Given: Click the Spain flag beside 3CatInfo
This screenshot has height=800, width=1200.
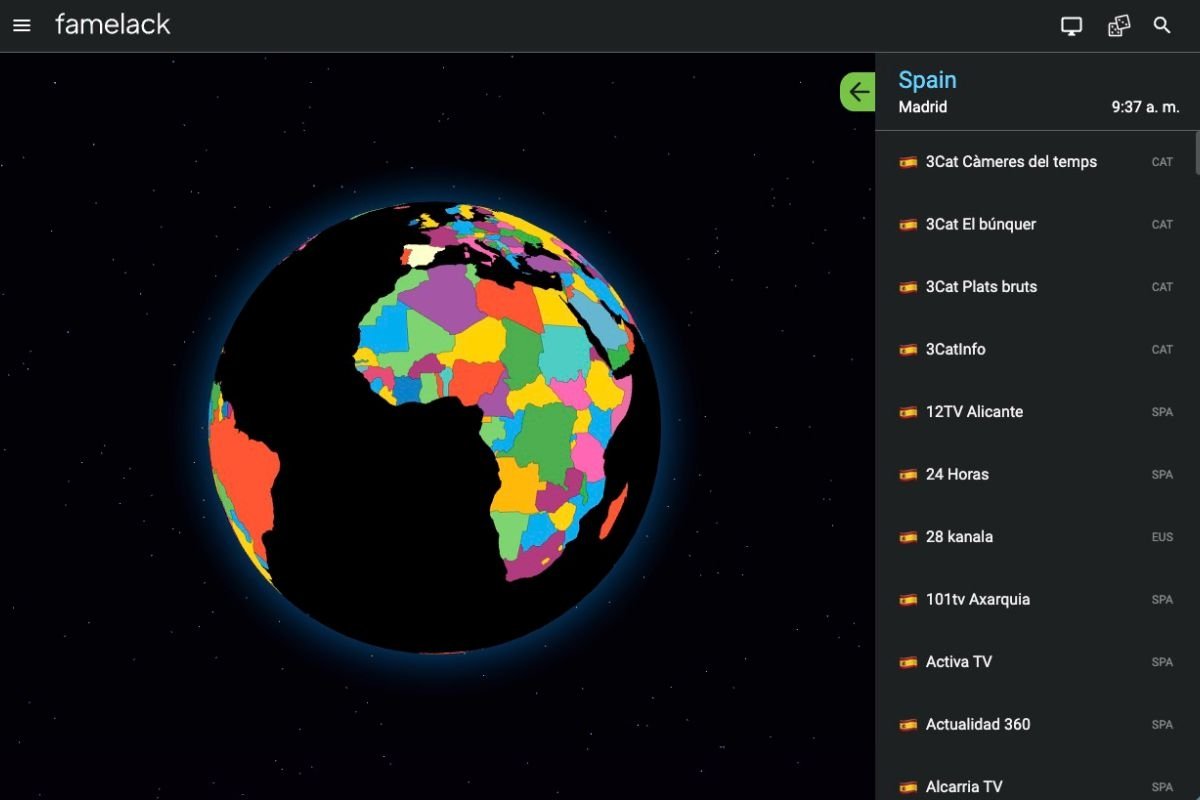Looking at the screenshot, I should coord(908,350).
